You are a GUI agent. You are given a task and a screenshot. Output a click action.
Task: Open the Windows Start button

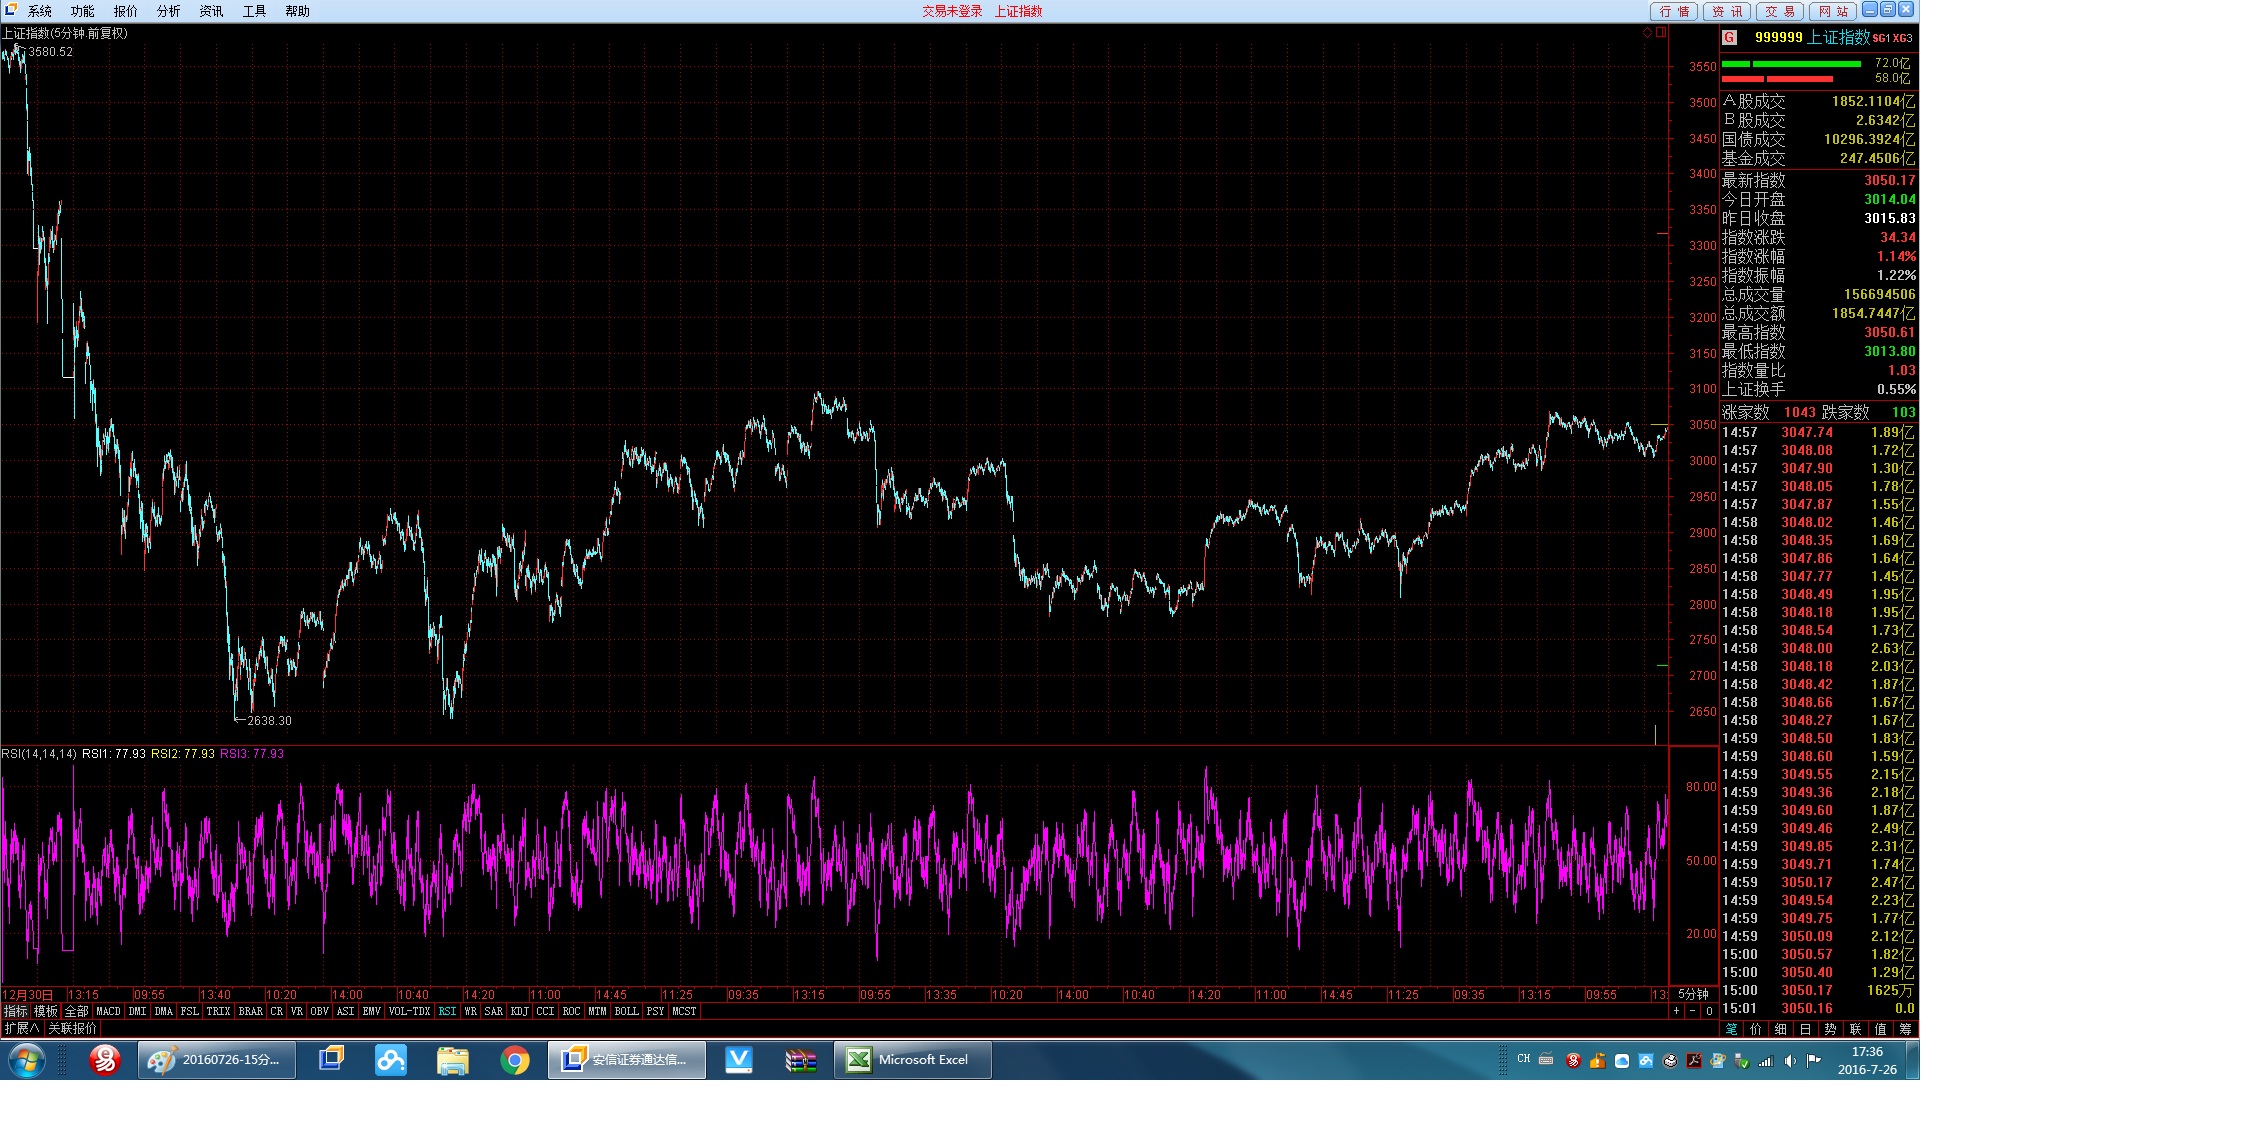pos(26,1060)
